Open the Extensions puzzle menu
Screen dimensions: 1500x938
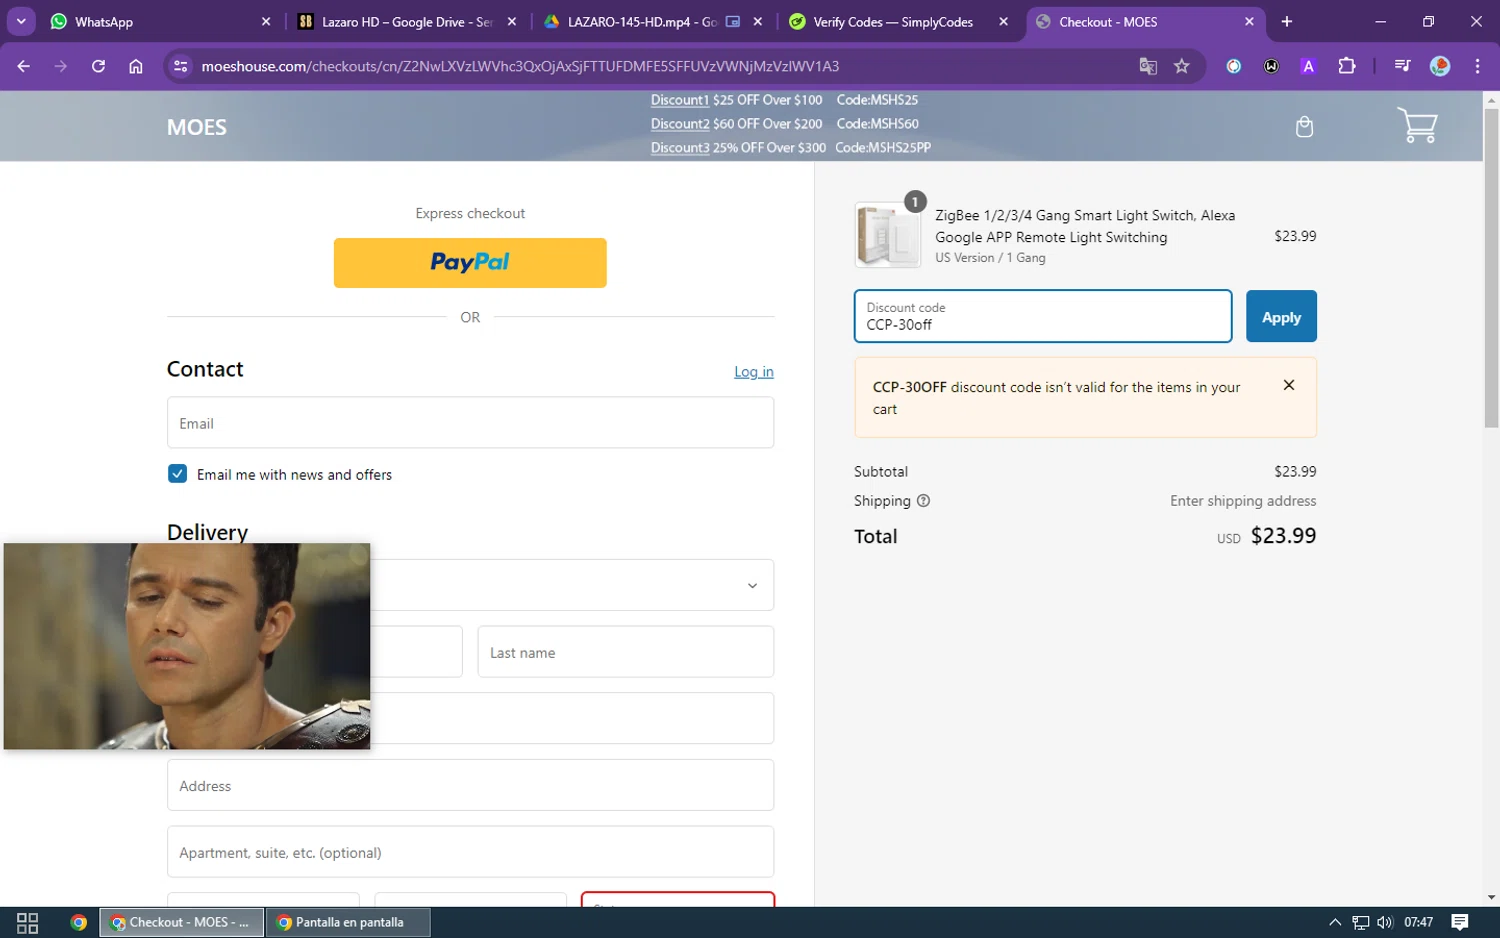point(1347,66)
